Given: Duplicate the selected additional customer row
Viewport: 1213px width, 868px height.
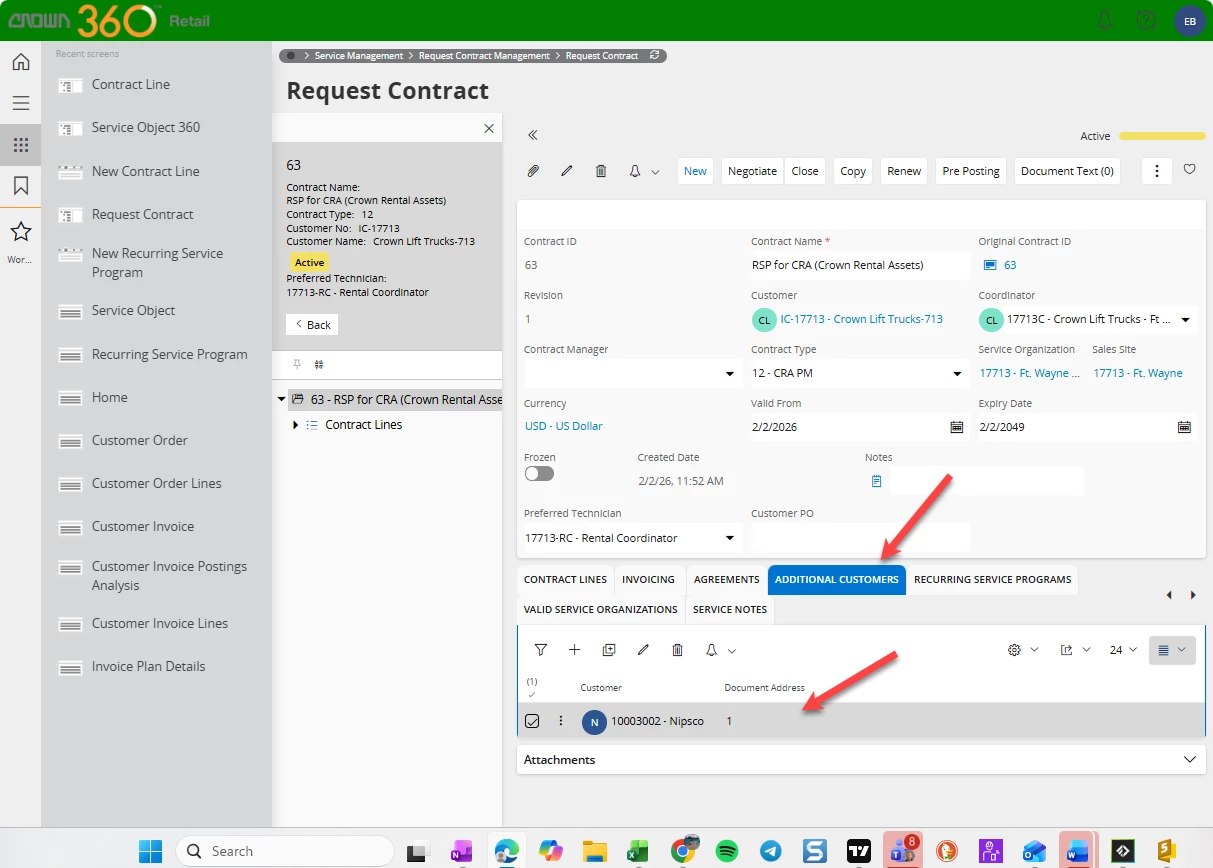Looking at the screenshot, I should pos(609,650).
